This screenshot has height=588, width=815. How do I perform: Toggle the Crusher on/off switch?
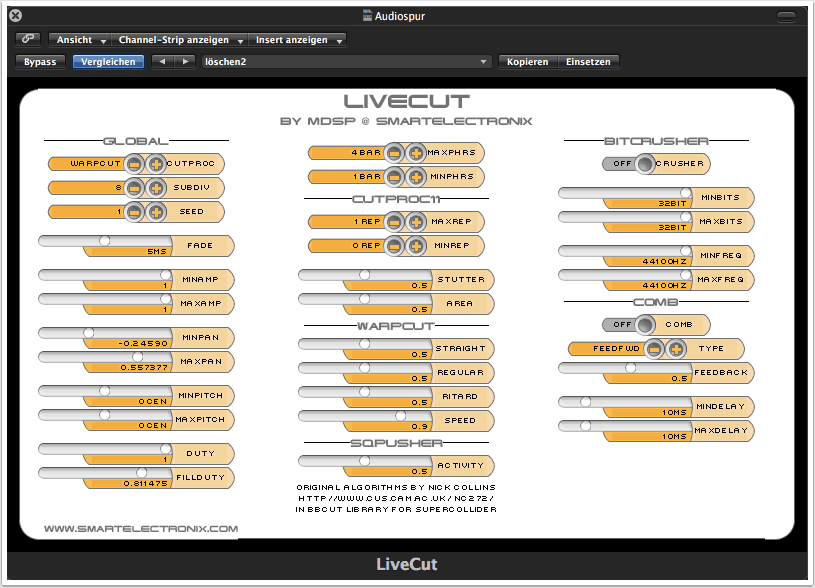tap(645, 164)
